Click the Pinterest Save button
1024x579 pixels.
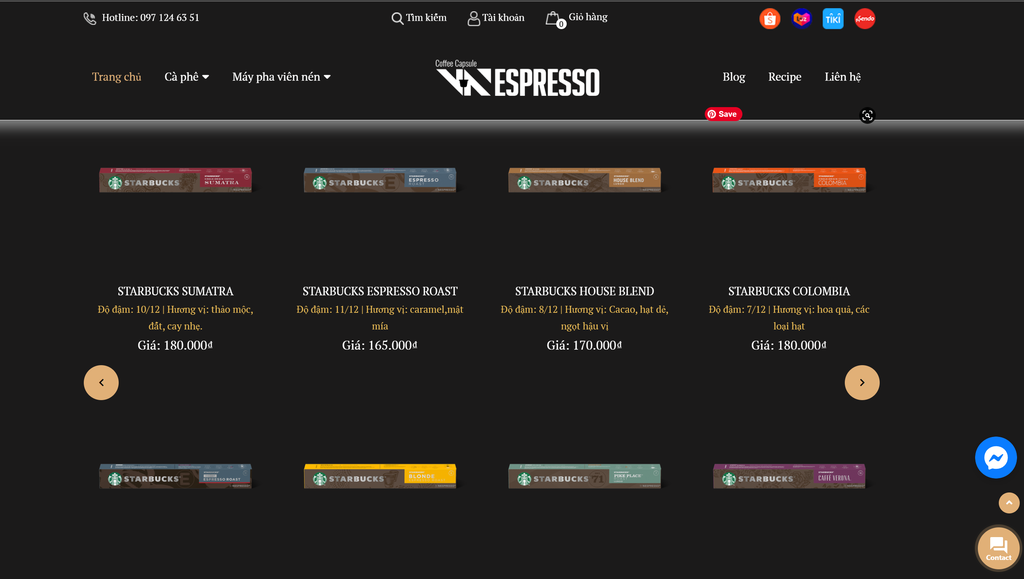pyautogui.click(x=723, y=114)
